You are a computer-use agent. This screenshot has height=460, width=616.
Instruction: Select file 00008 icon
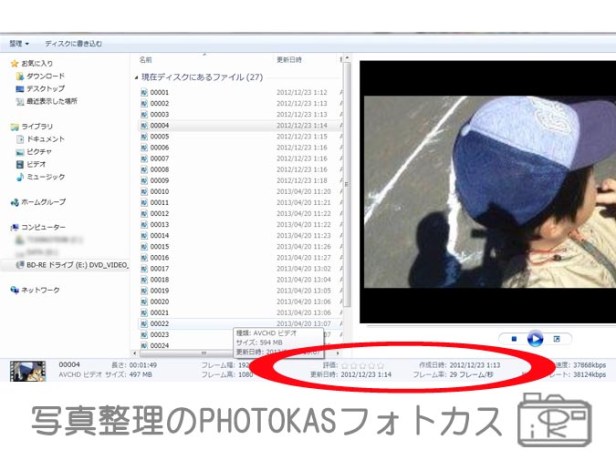pos(144,170)
